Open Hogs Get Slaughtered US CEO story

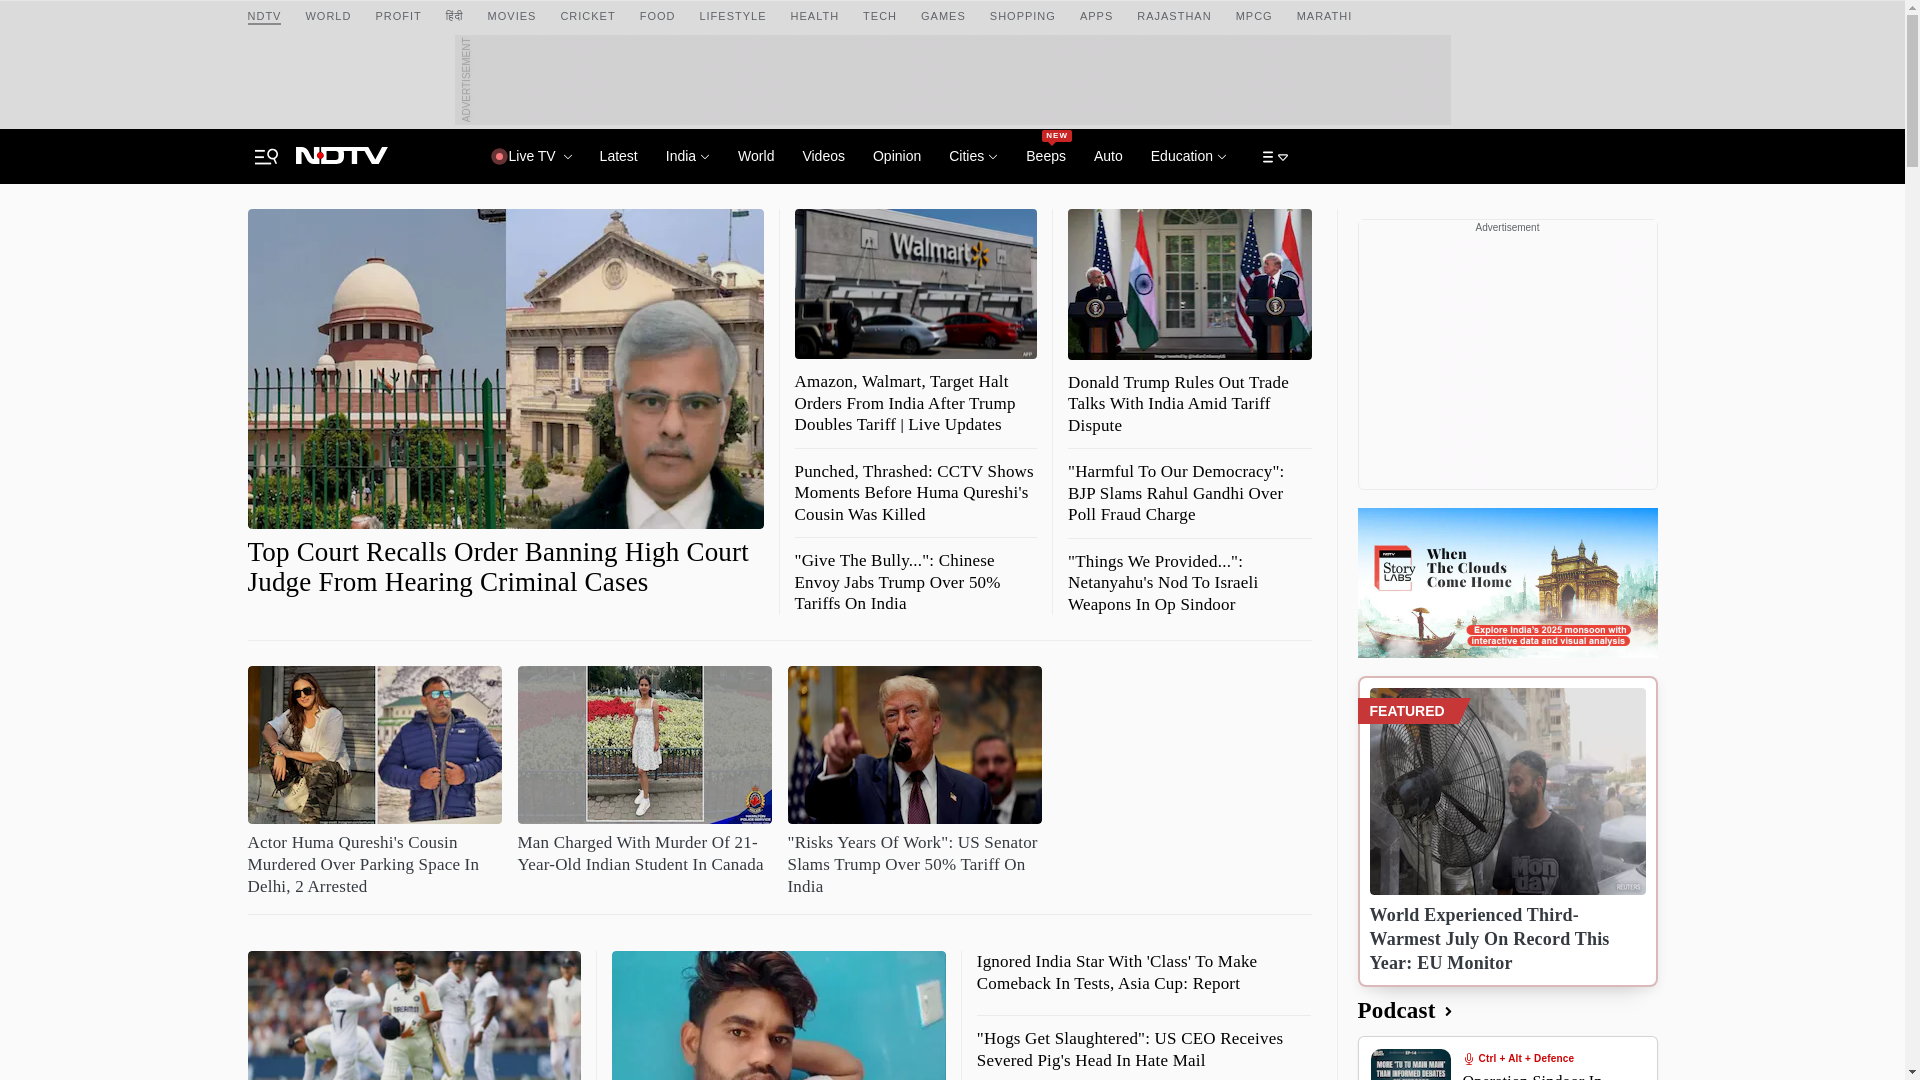[1130, 1050]
